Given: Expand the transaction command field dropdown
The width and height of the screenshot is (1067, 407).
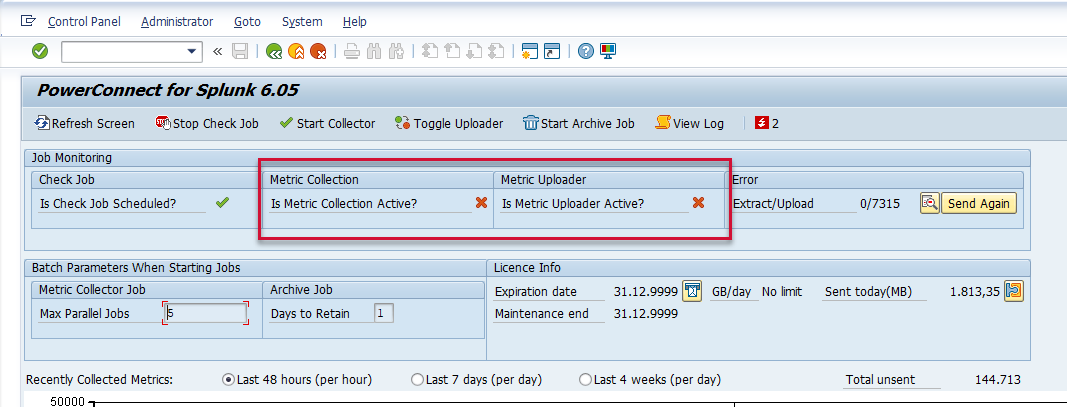Looking at the screenshot, I should click(x=193, y=51).
